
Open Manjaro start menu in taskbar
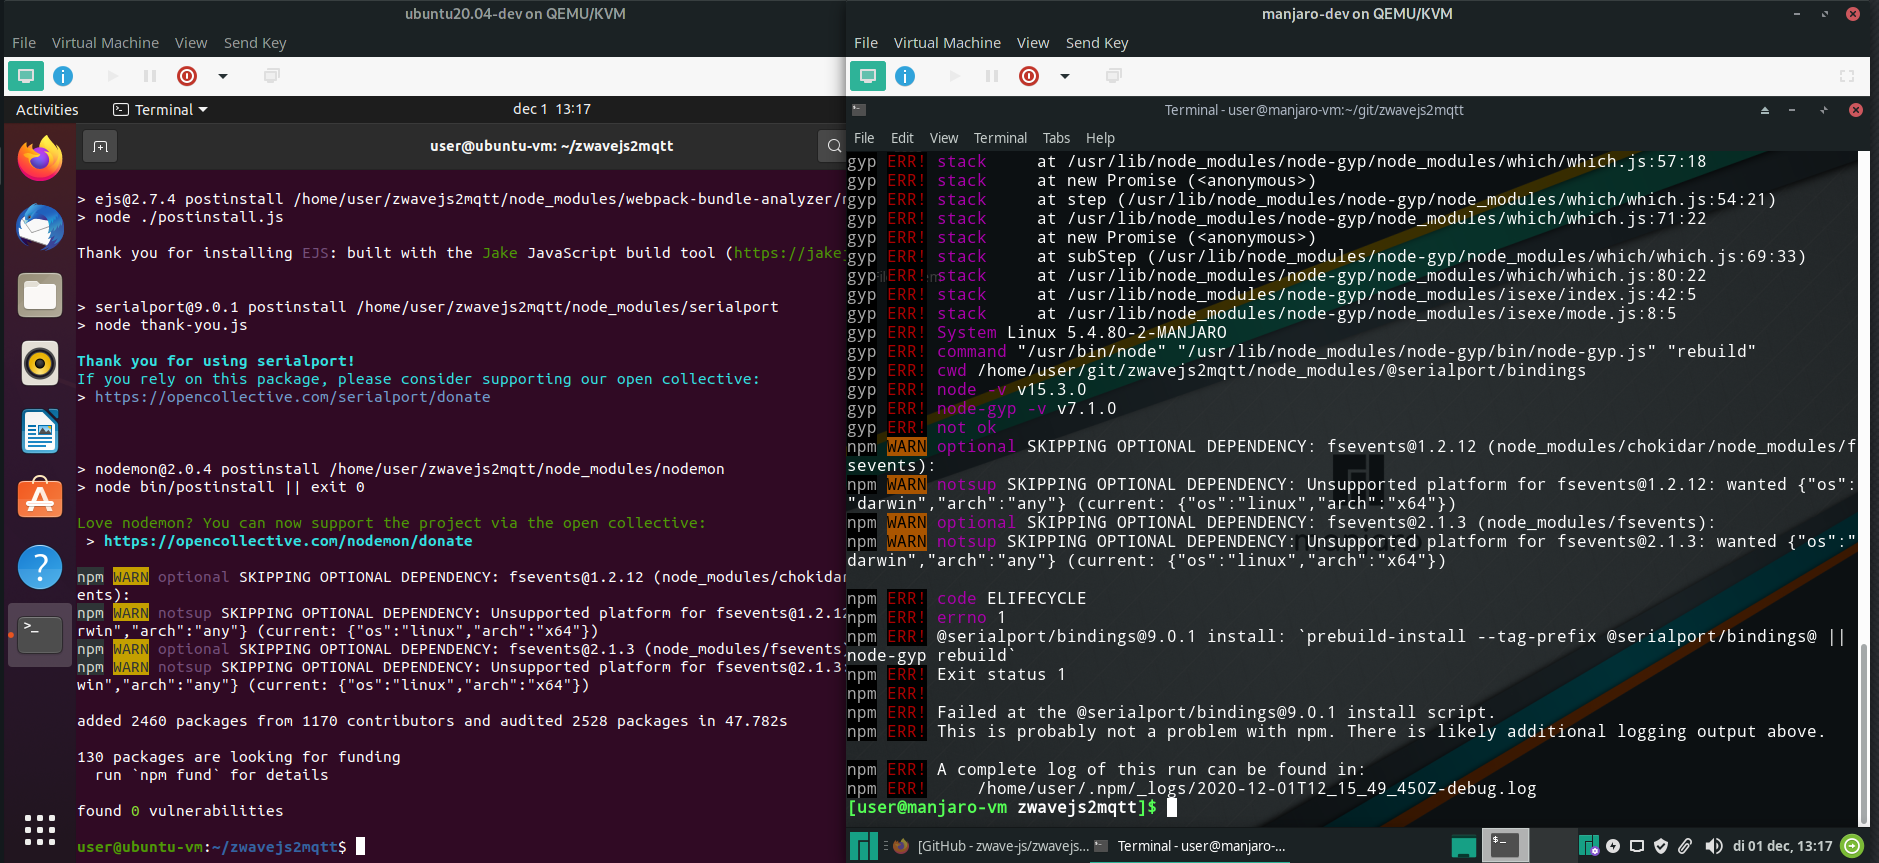point(863,846)
